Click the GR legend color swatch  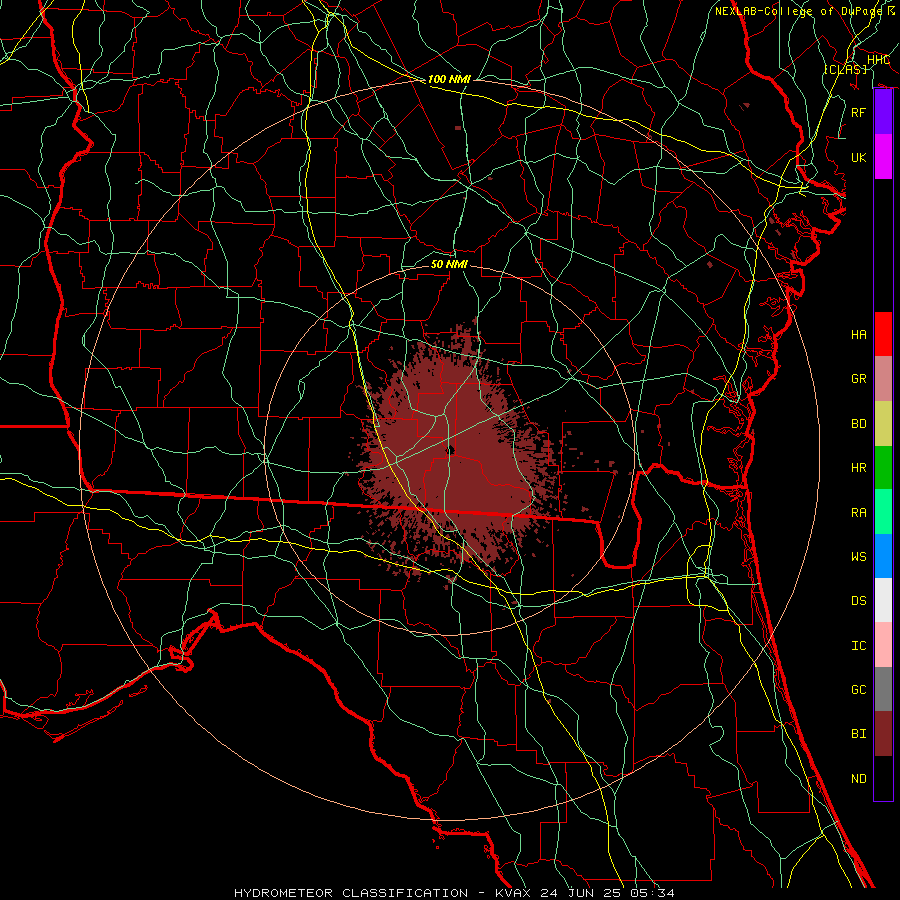point(883,379)
